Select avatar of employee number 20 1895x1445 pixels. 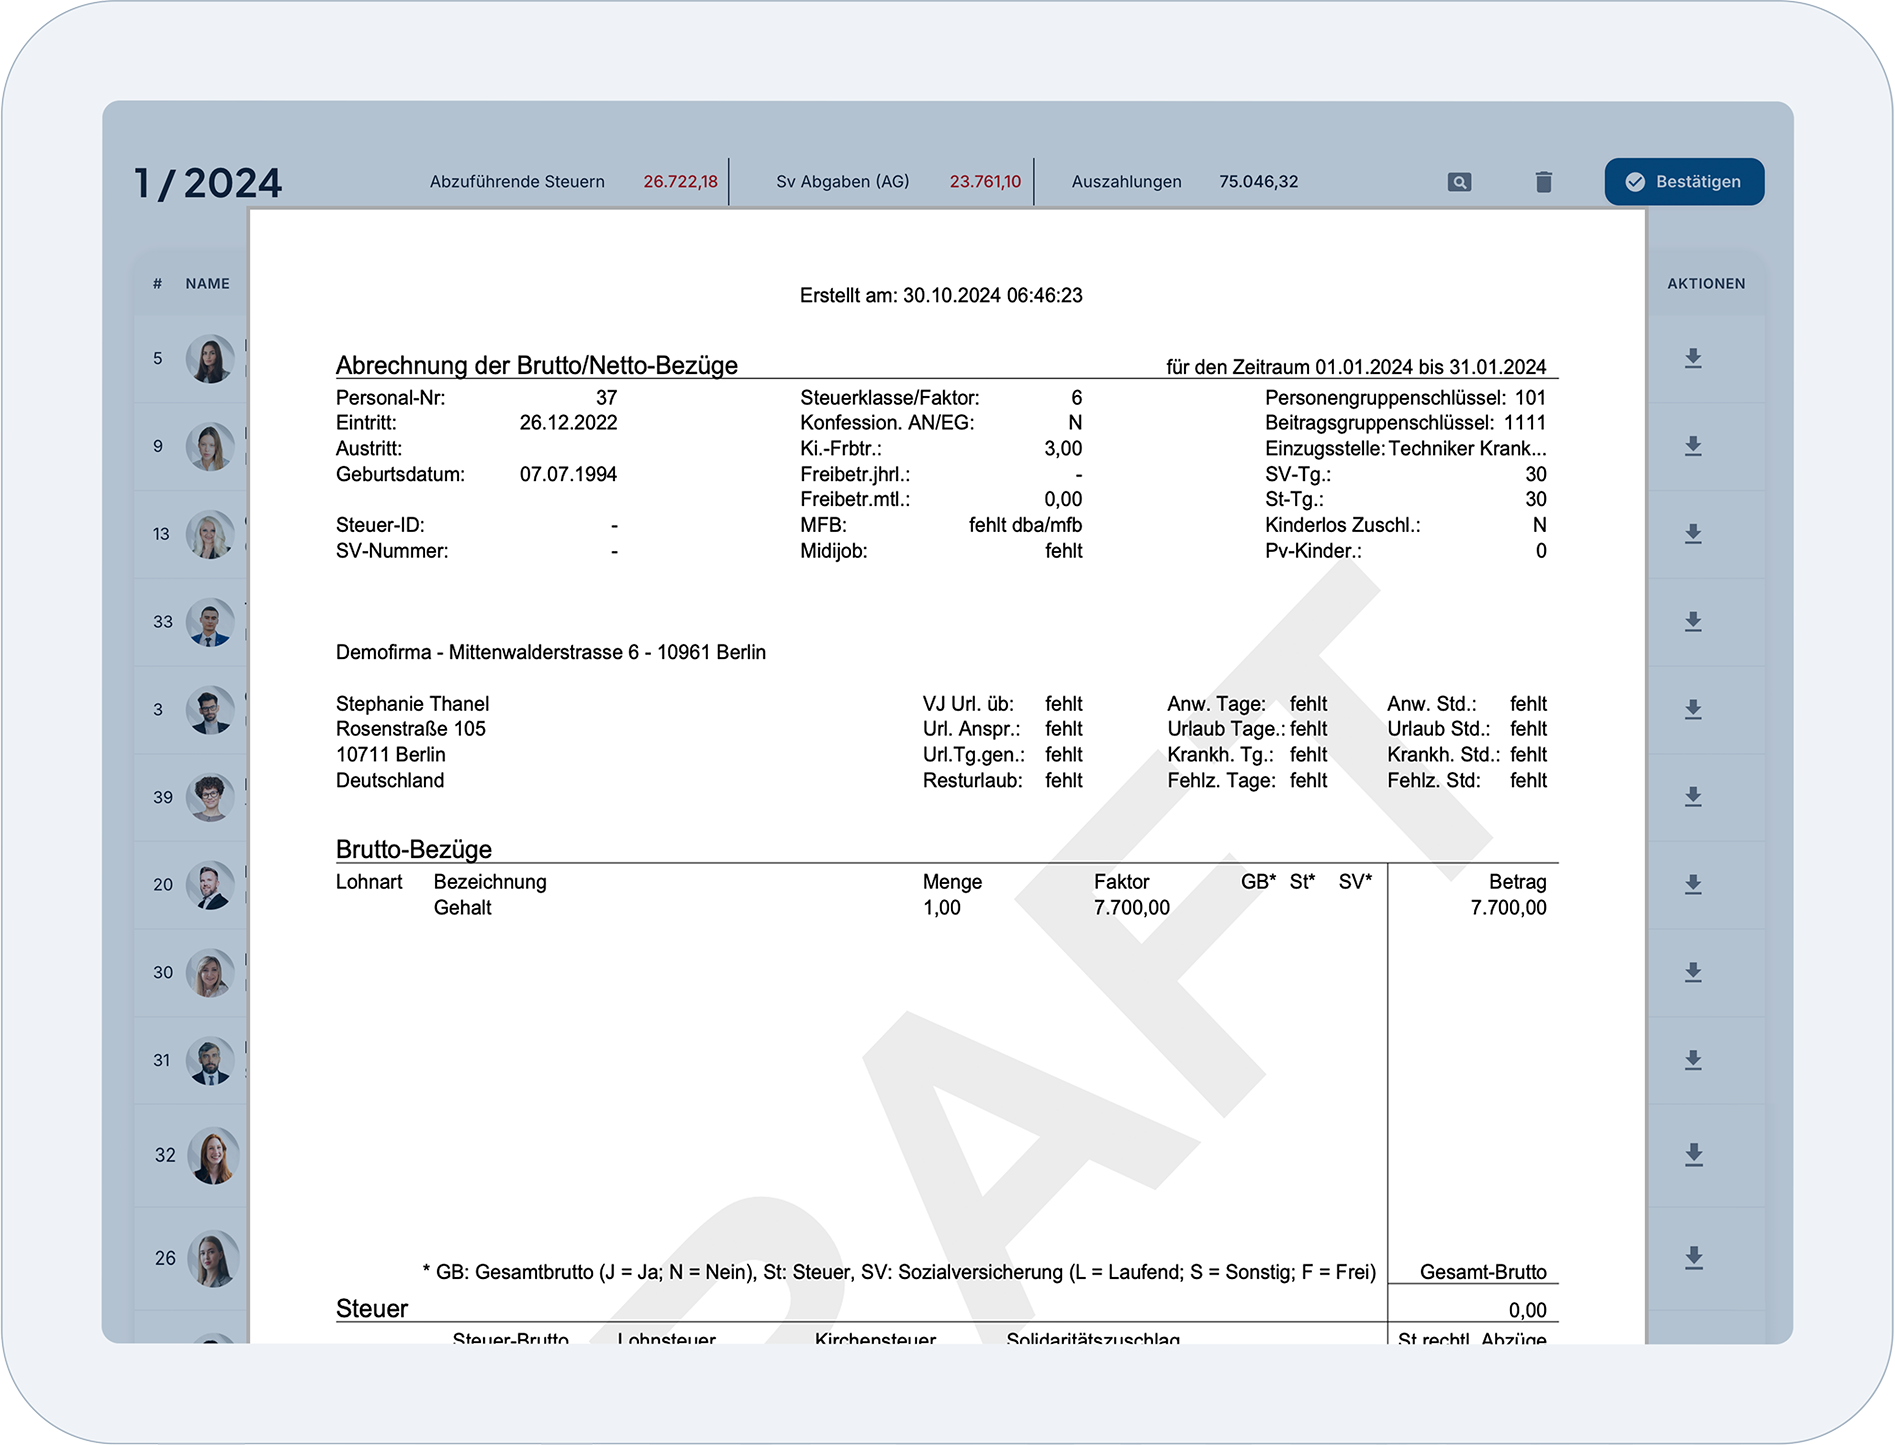[x=210, y=885]
